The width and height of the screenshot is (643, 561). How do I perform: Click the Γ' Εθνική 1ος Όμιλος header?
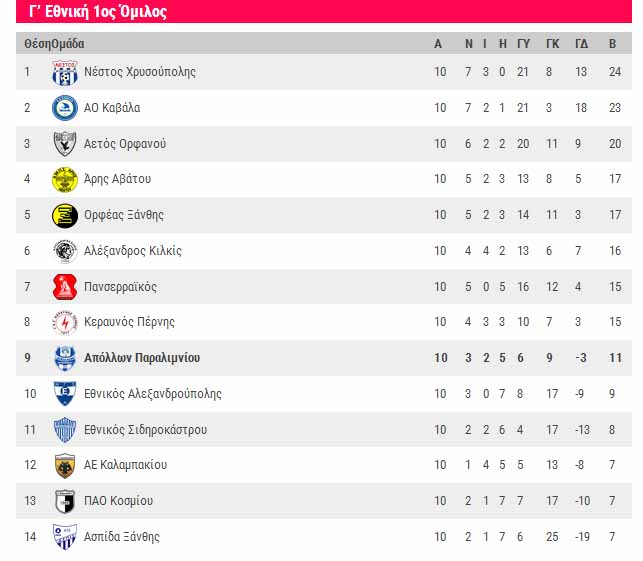98,11
